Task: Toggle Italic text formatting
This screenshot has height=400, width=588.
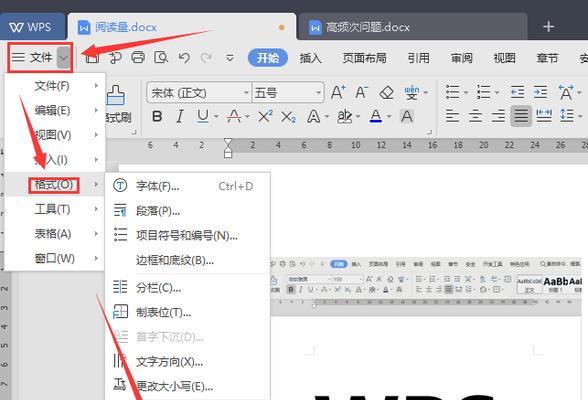Action: (180, 117)
